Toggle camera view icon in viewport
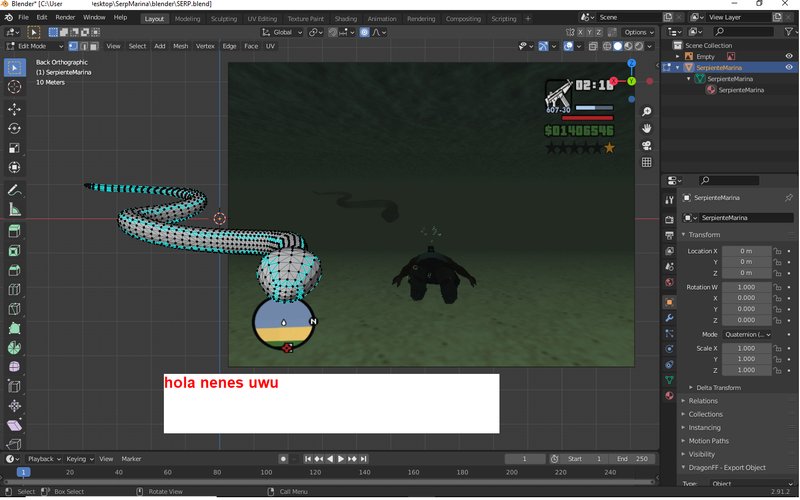 [x=646, y=145]
